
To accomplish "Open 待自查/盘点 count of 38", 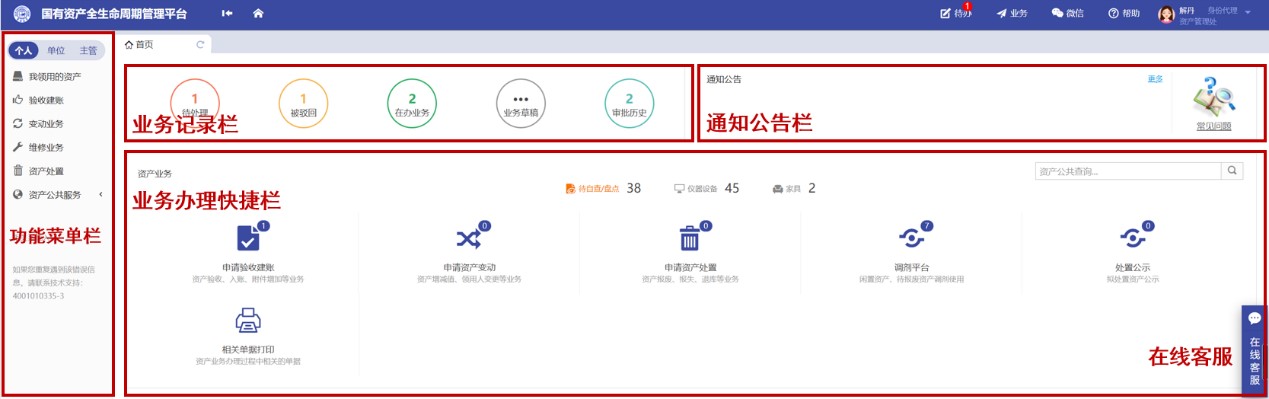I will [x=603, y=188].
